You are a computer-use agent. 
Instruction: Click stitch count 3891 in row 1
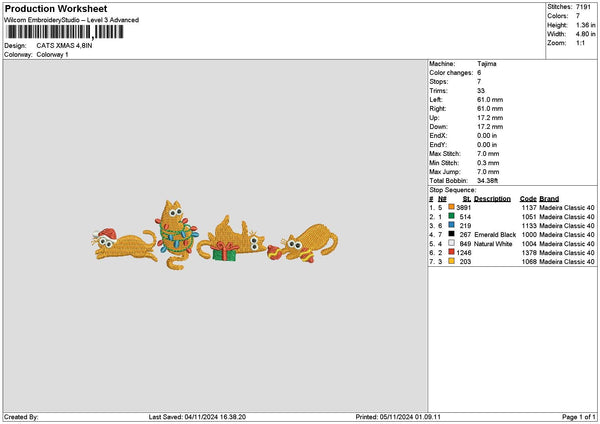pos(464,208)
